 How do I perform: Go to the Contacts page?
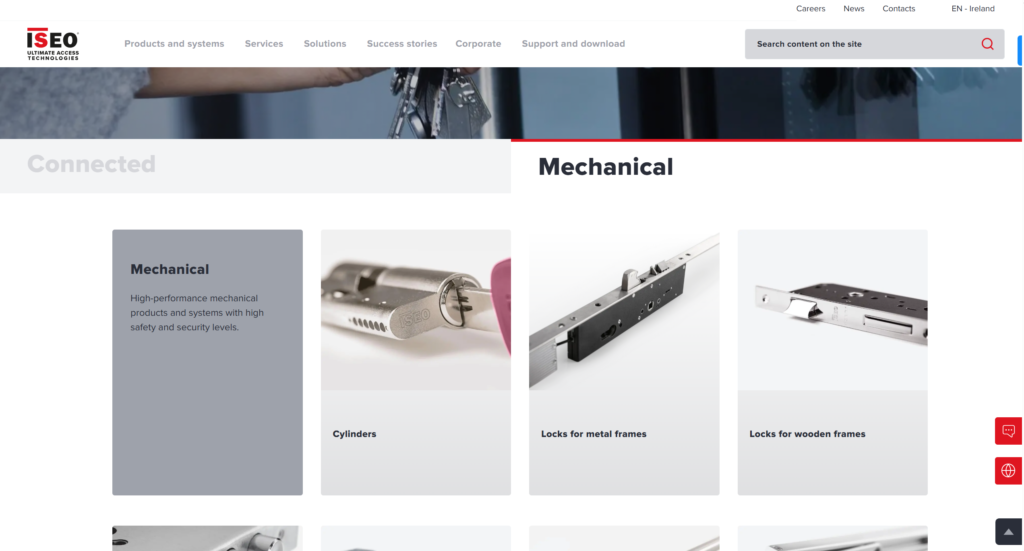899,8
